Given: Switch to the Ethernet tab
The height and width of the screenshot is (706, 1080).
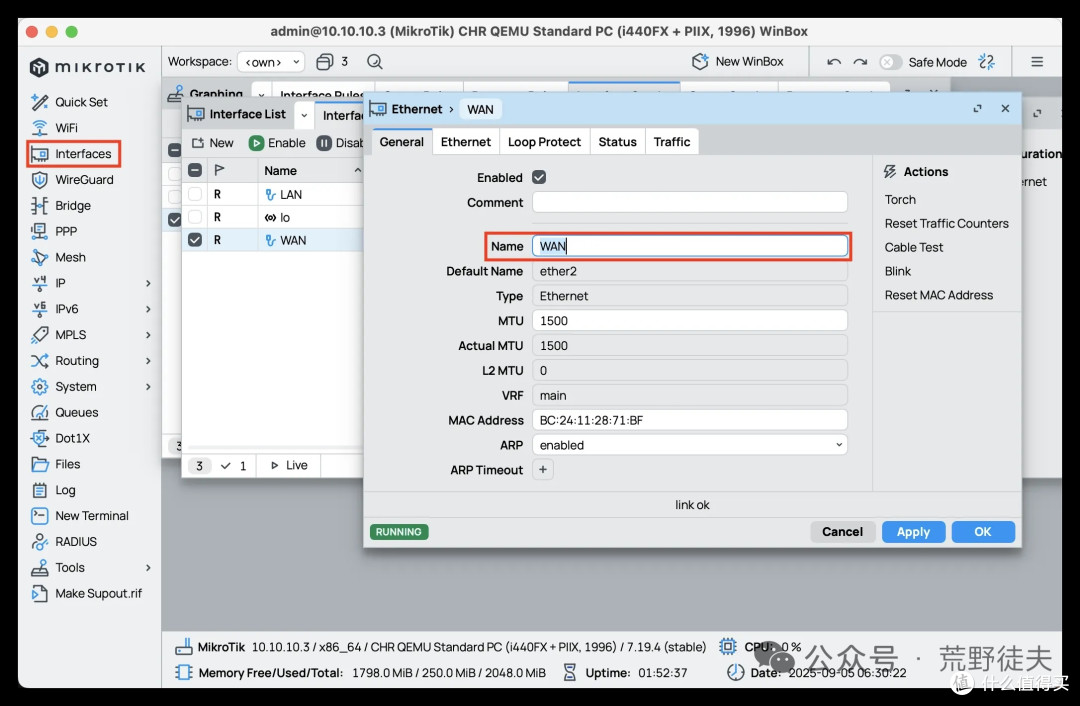Looking at the screenshot, I should click(466, 142).
